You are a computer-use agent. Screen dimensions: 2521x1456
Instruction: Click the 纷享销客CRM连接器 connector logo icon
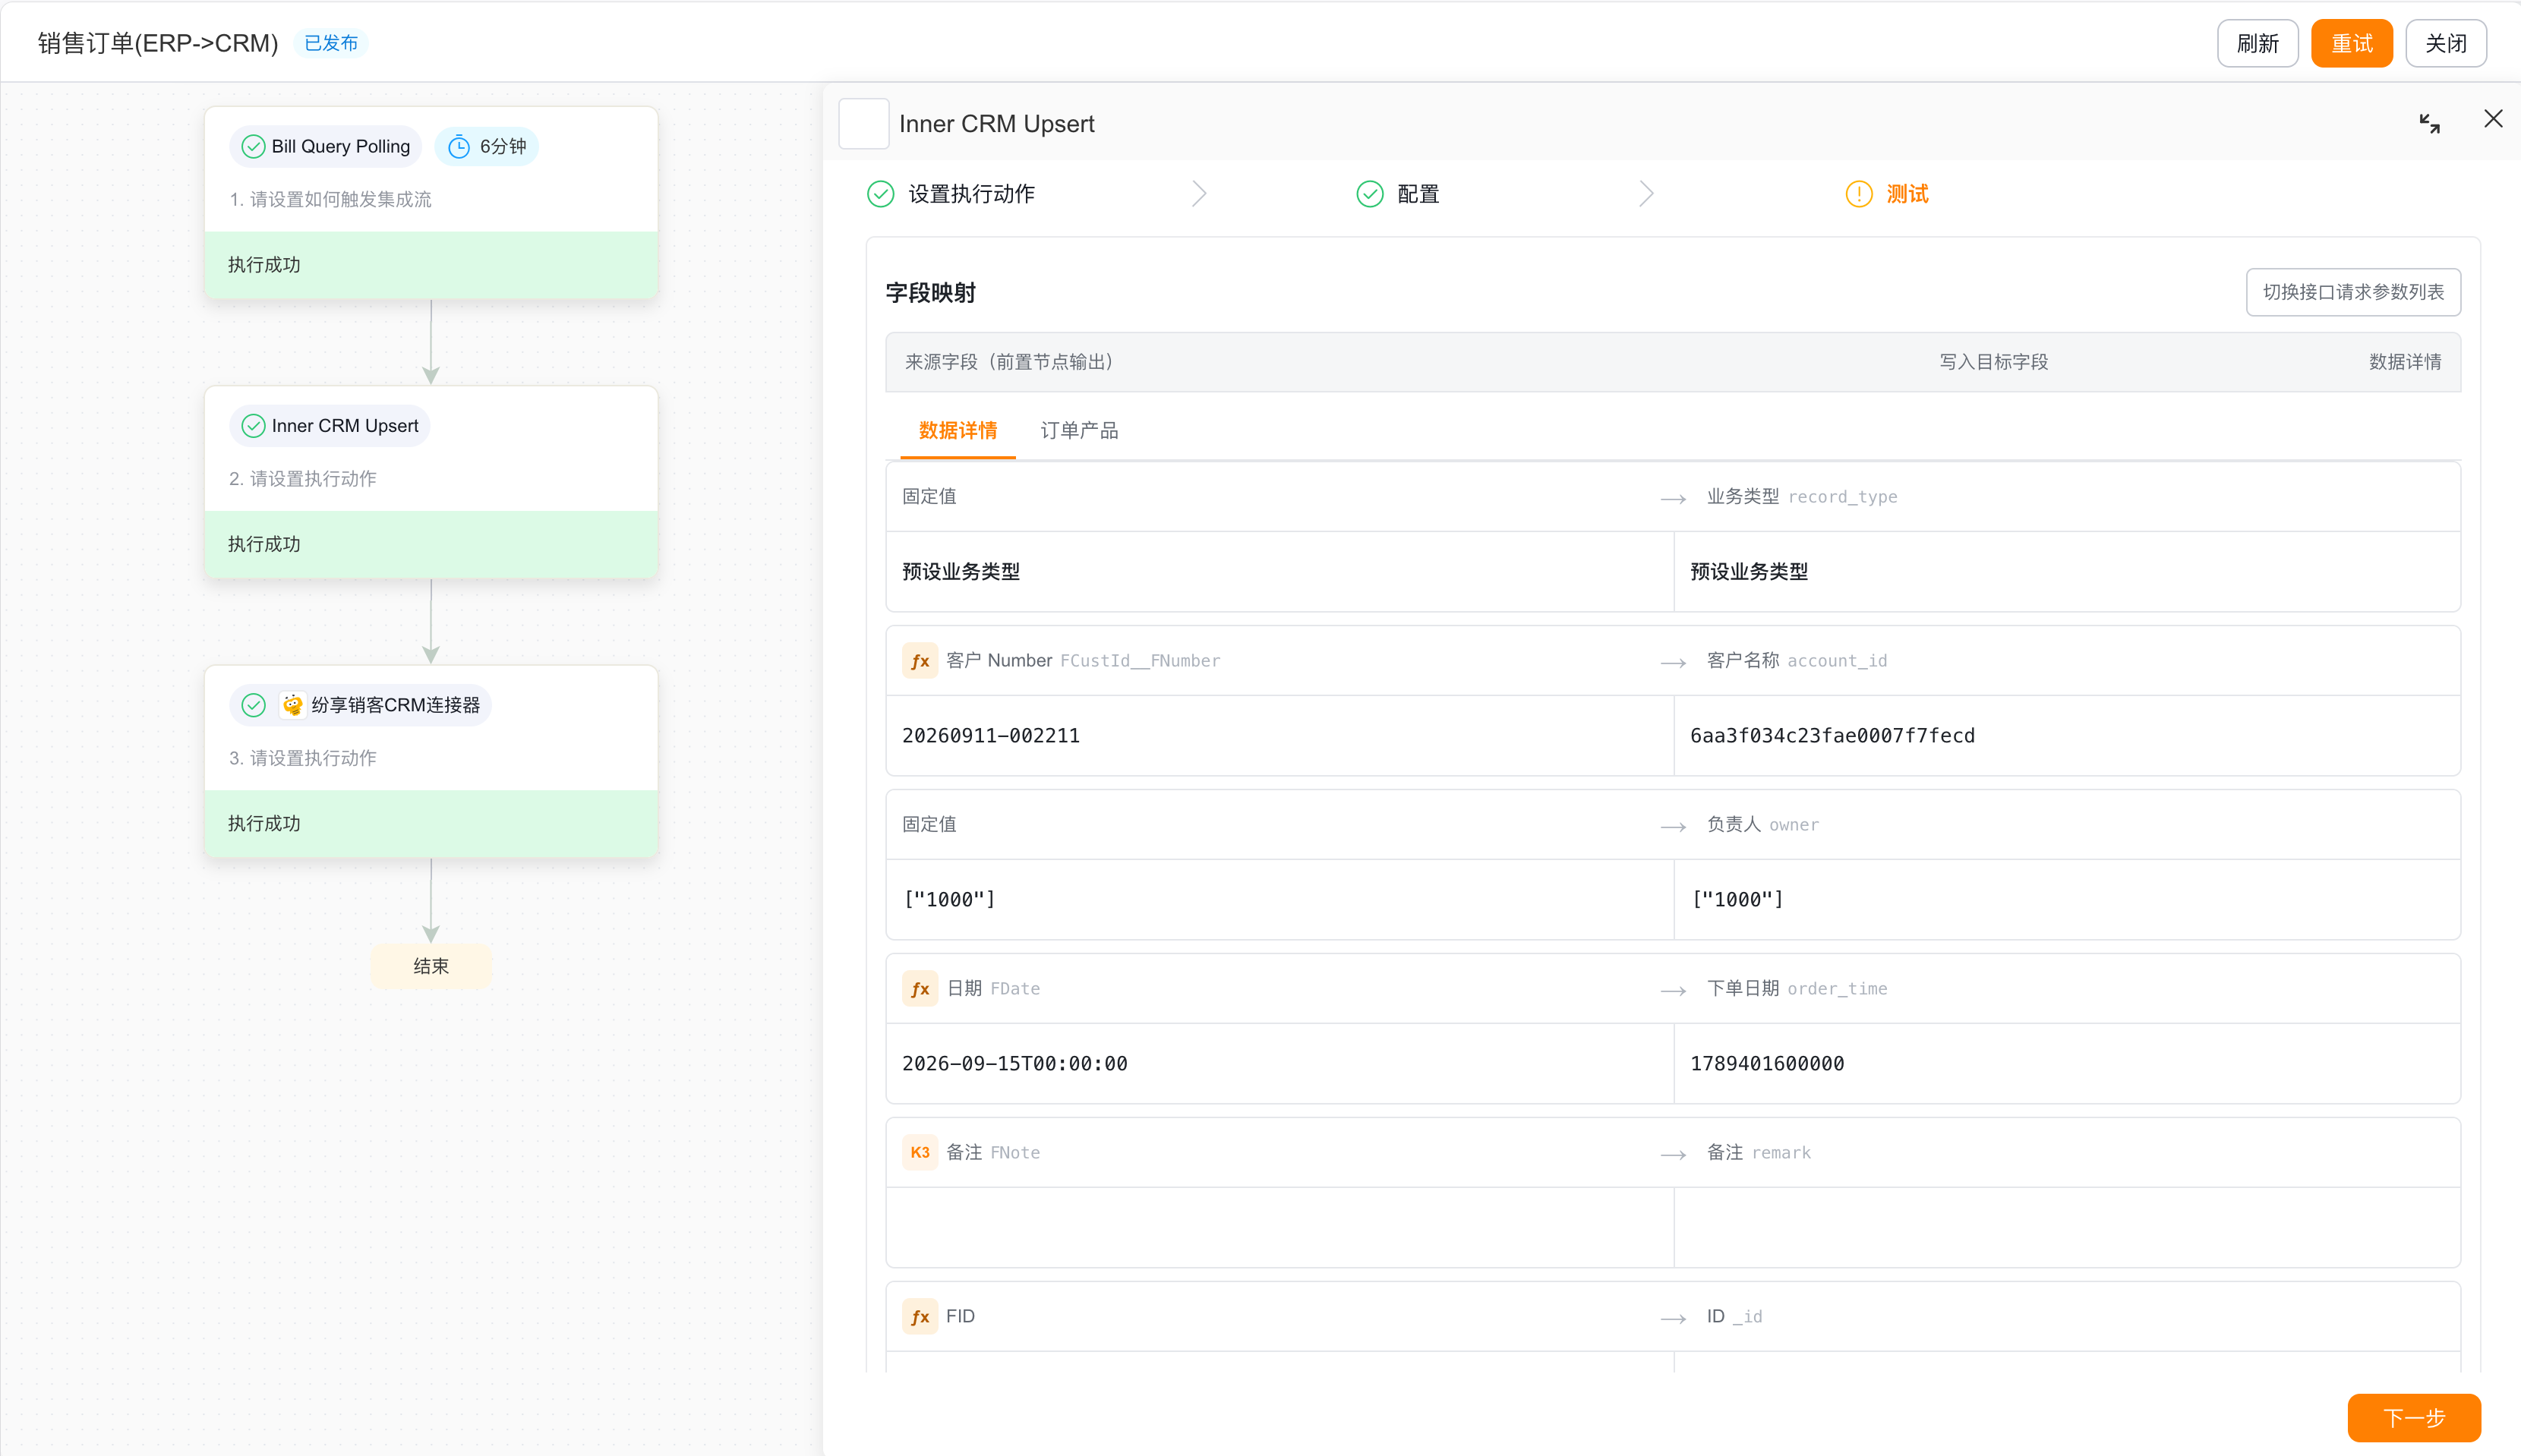(292, 705)
